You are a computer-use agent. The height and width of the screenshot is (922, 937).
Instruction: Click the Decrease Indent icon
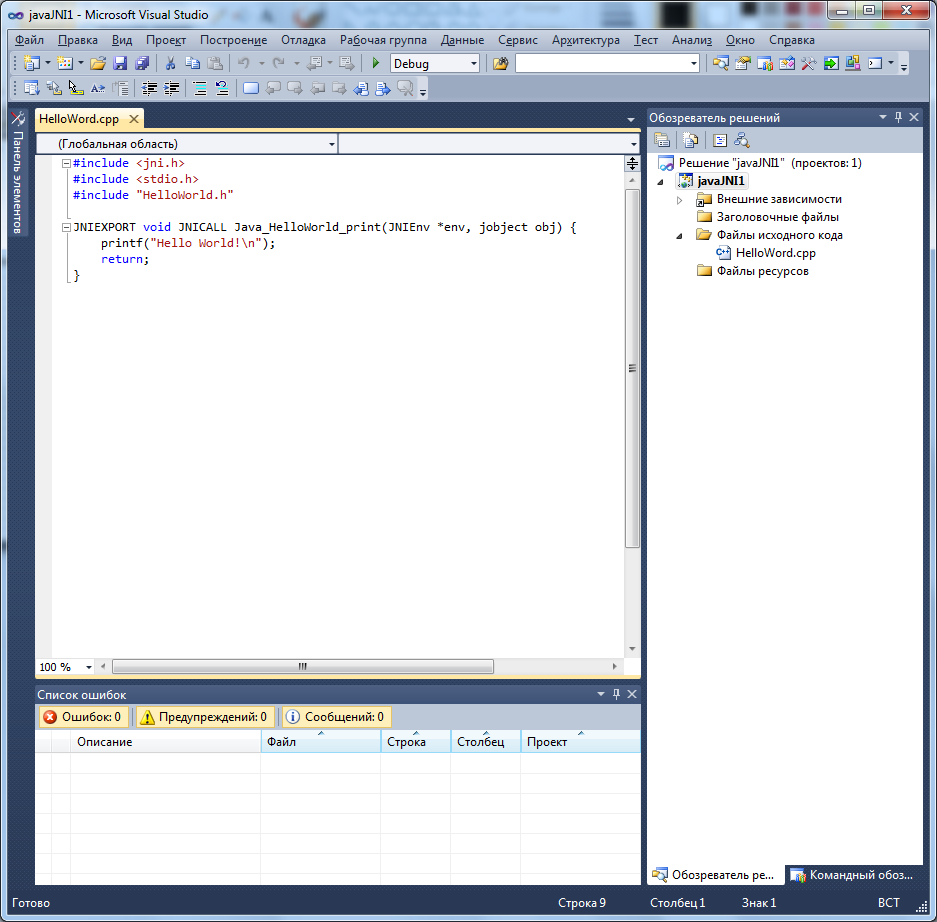[x=149, y=88]
